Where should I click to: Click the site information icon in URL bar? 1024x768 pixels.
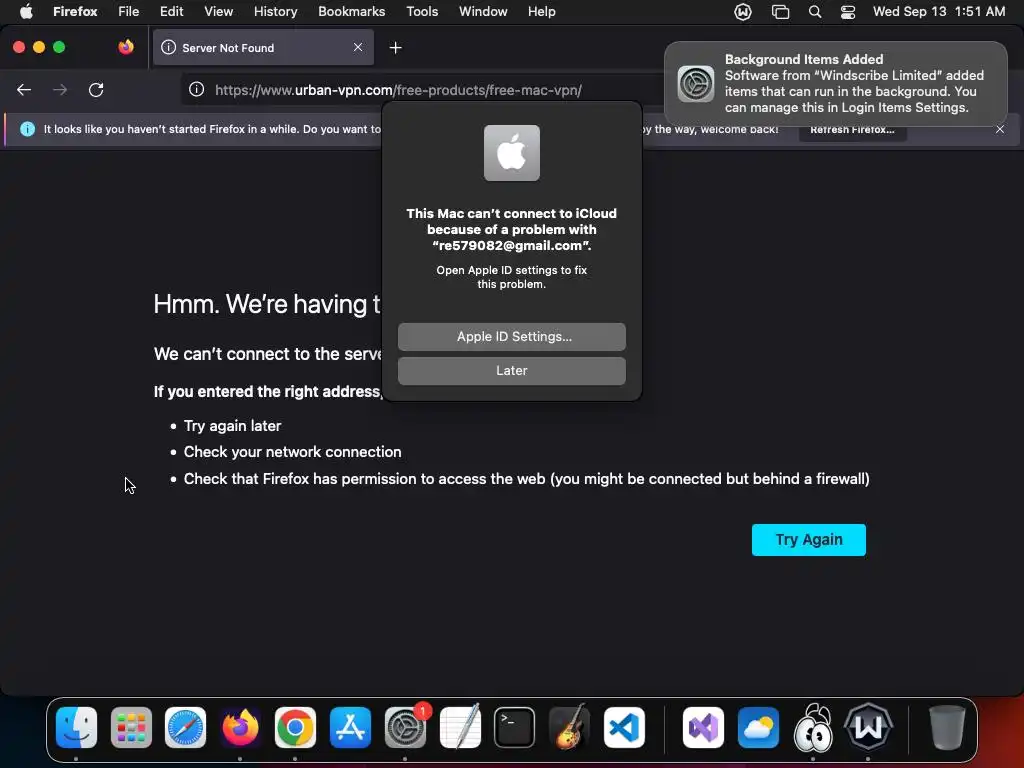pos(197,89)
